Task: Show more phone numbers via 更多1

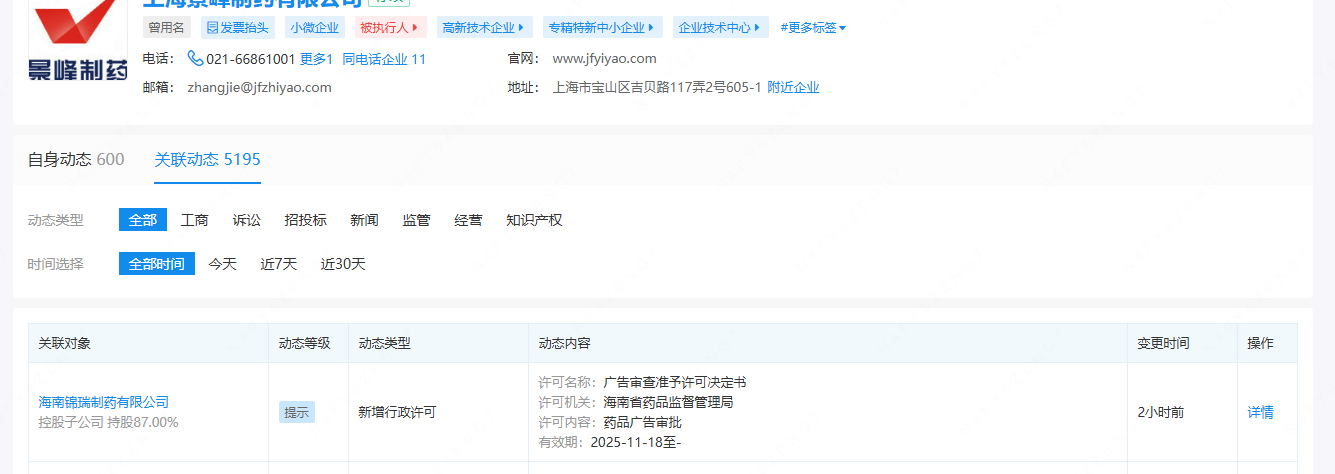Action: [x=316, y=59]
